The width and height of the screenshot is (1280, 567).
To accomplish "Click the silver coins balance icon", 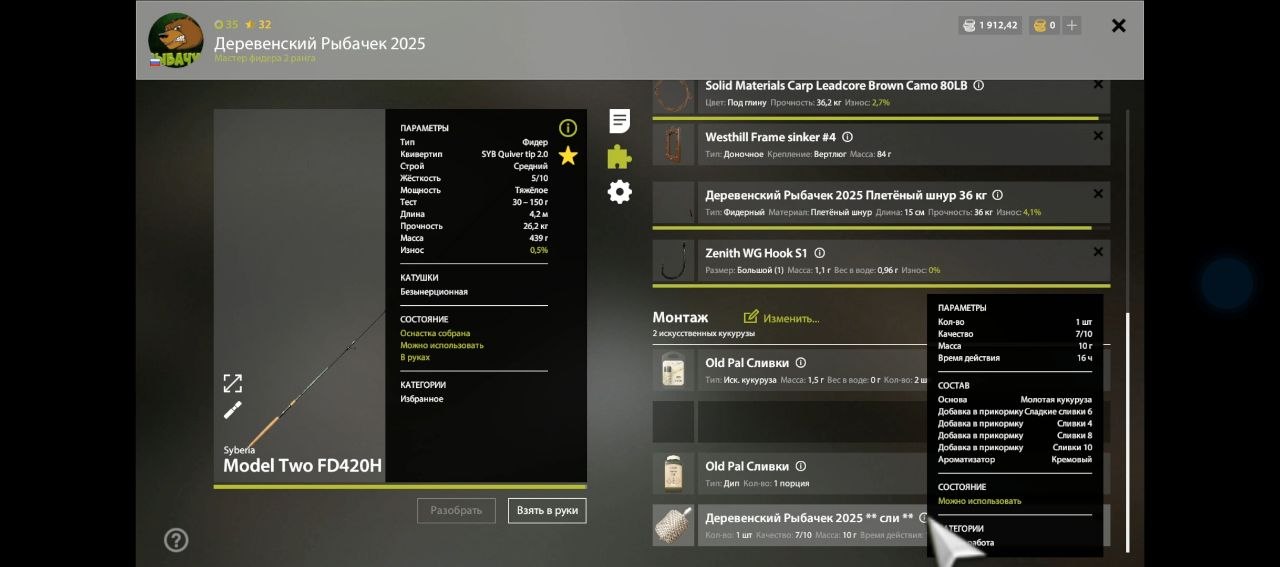I will [969, 25].
